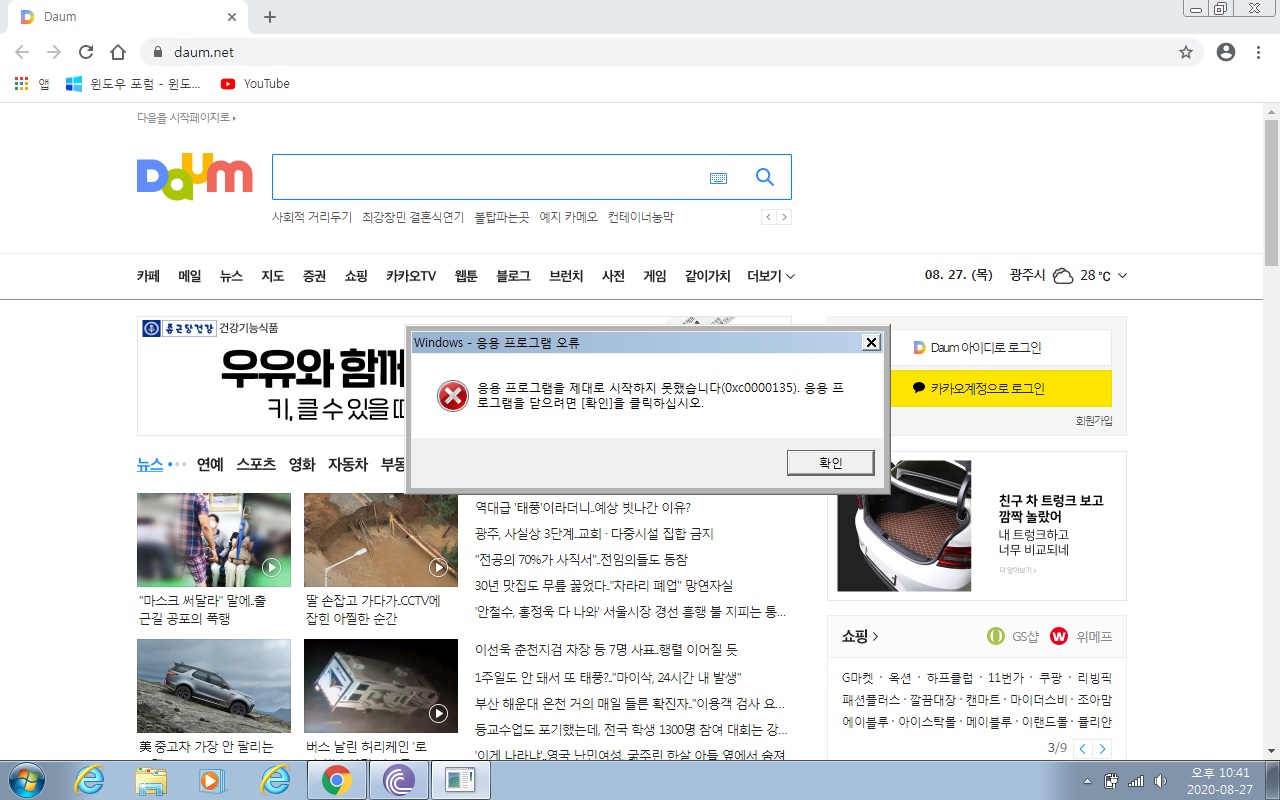This screenshot has height=800, width=1280.
Task: Open the 쇼핑 menu item
Action: click(356, 276)
